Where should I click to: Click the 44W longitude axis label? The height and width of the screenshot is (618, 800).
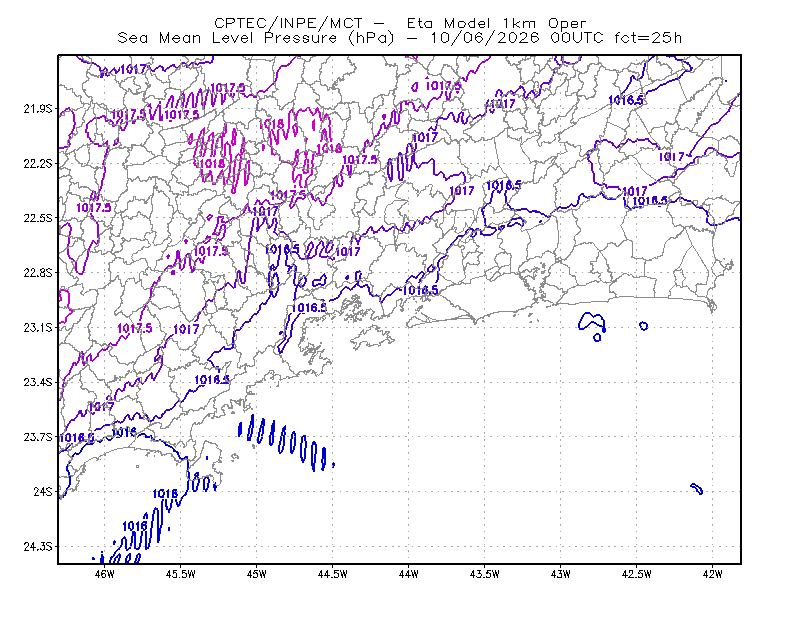[409, 574]
